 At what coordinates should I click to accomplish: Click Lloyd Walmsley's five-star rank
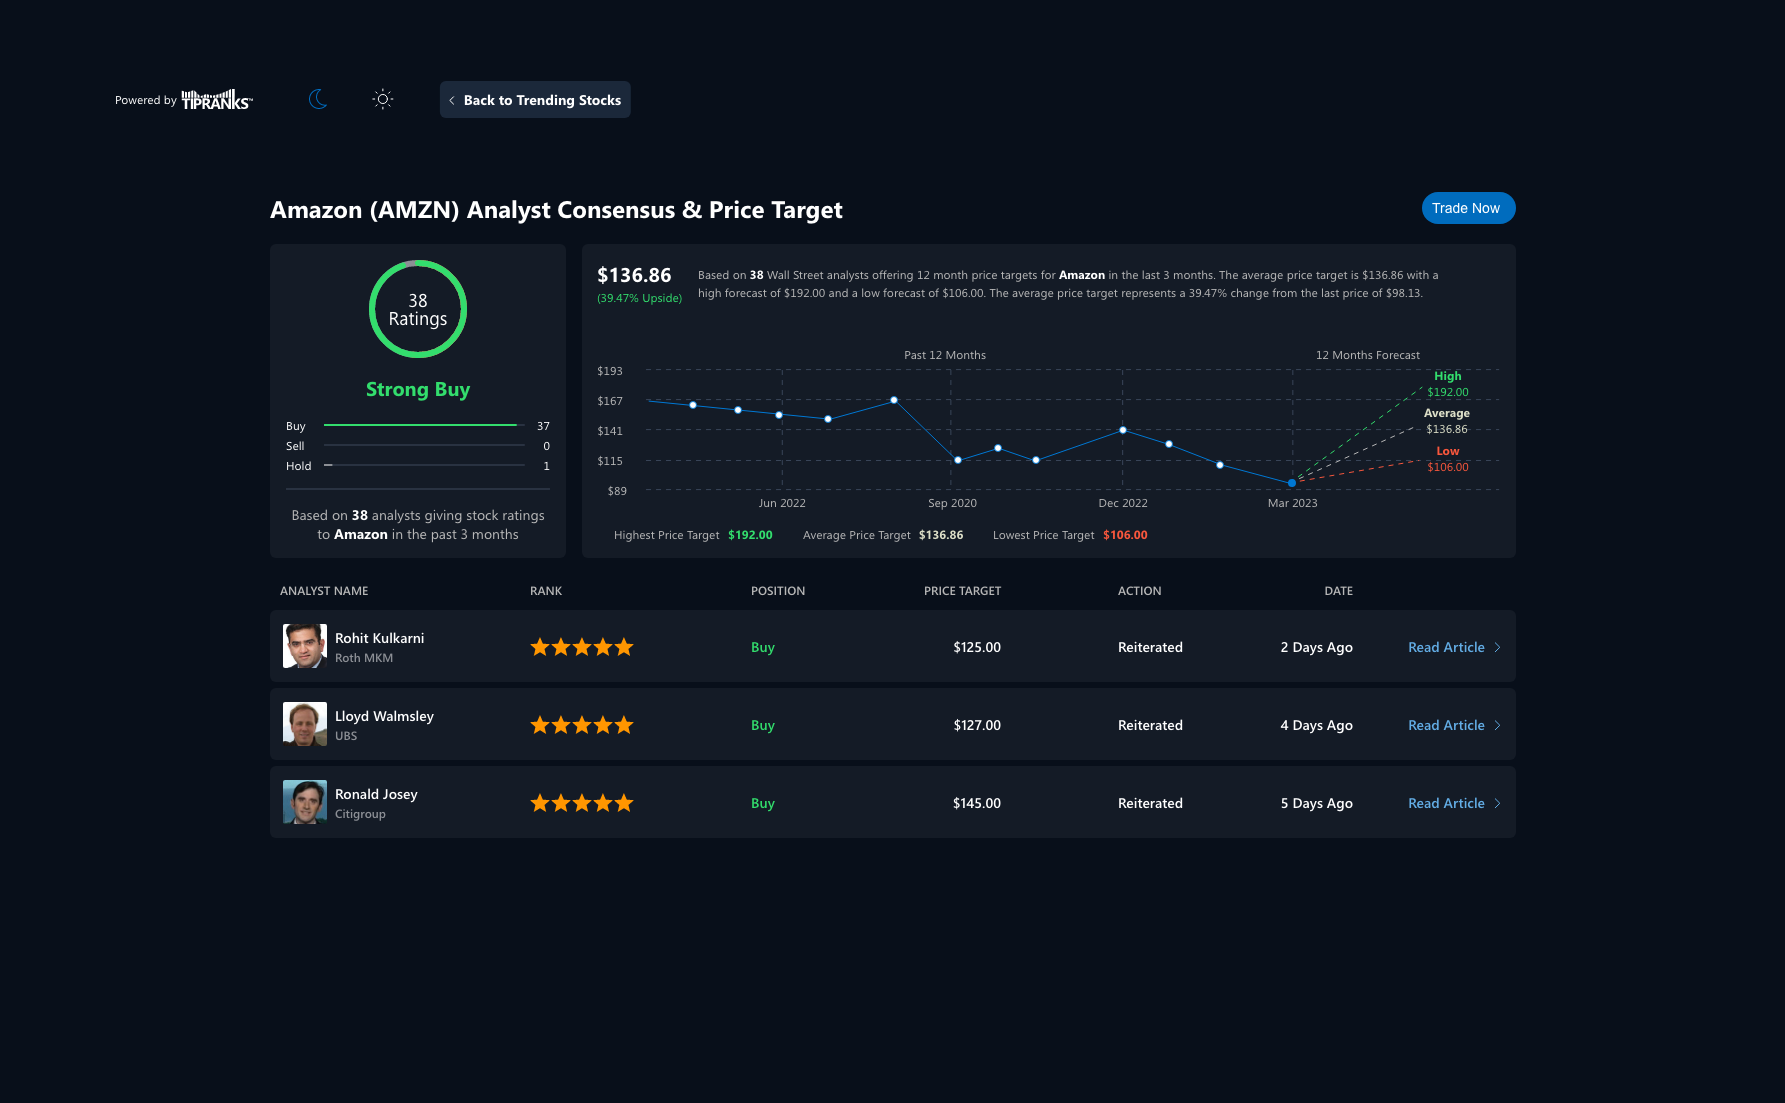(x=582, y=725)
